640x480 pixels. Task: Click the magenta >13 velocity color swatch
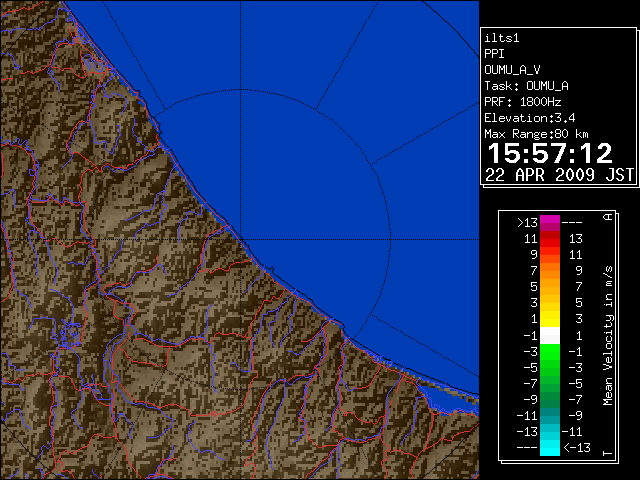550,223
